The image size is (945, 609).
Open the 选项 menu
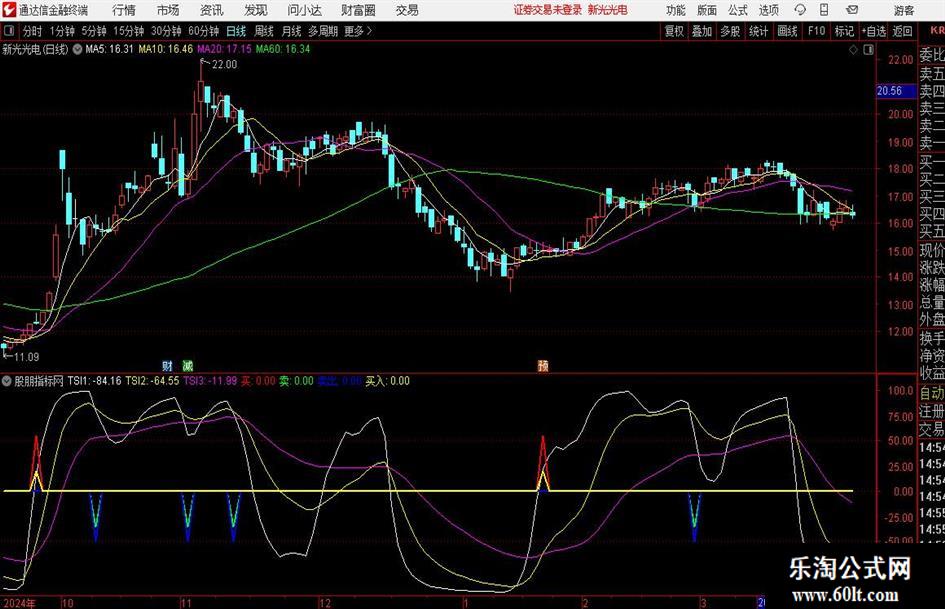tap(768, 10)
